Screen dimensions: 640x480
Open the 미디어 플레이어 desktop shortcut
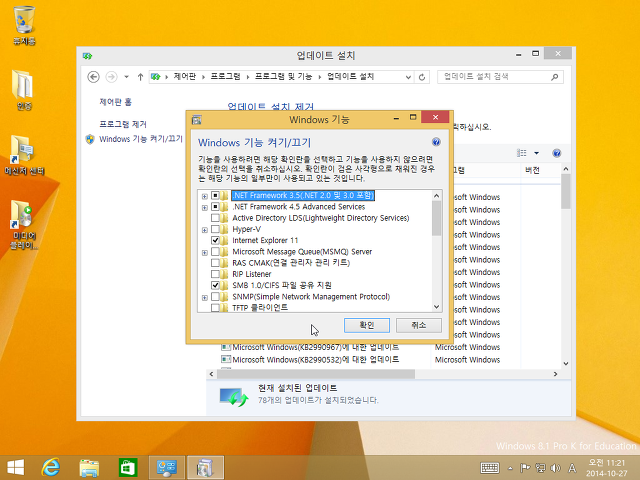click(24, 224)
